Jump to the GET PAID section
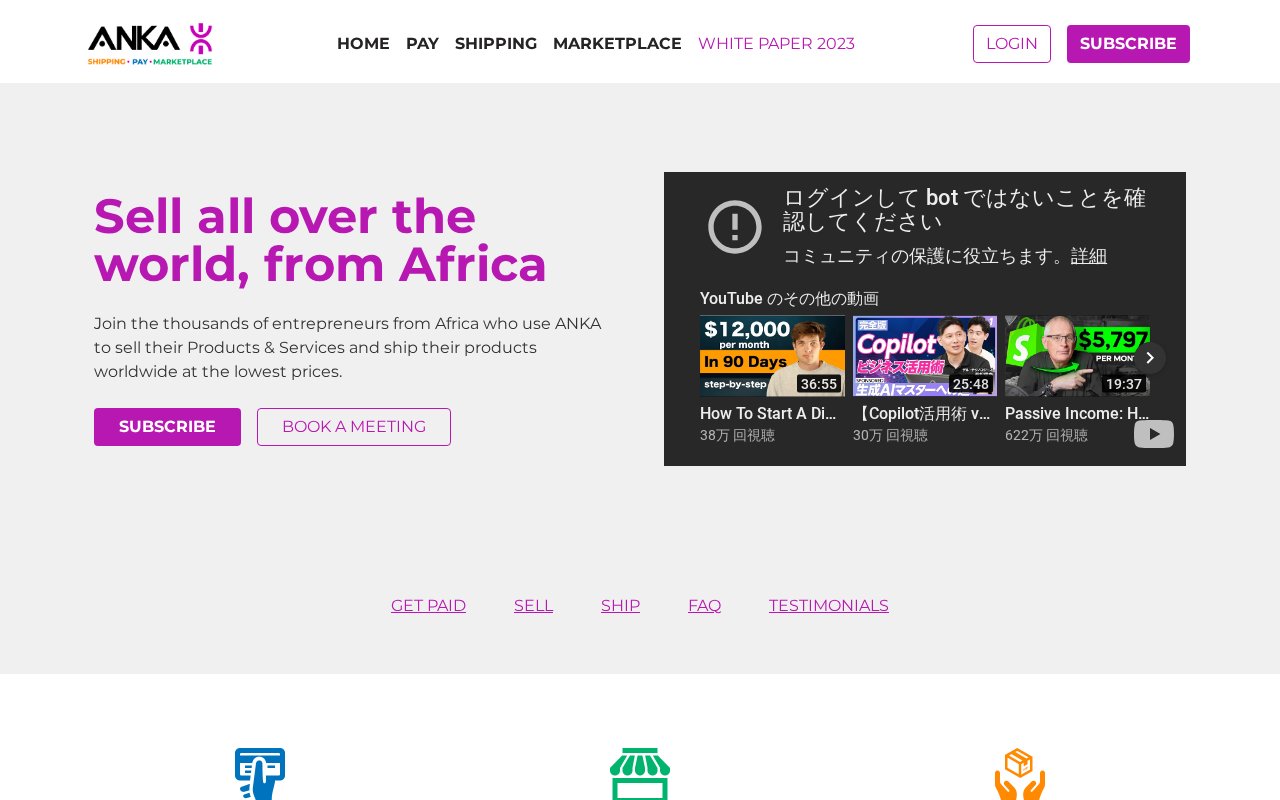 pos(428,606)
